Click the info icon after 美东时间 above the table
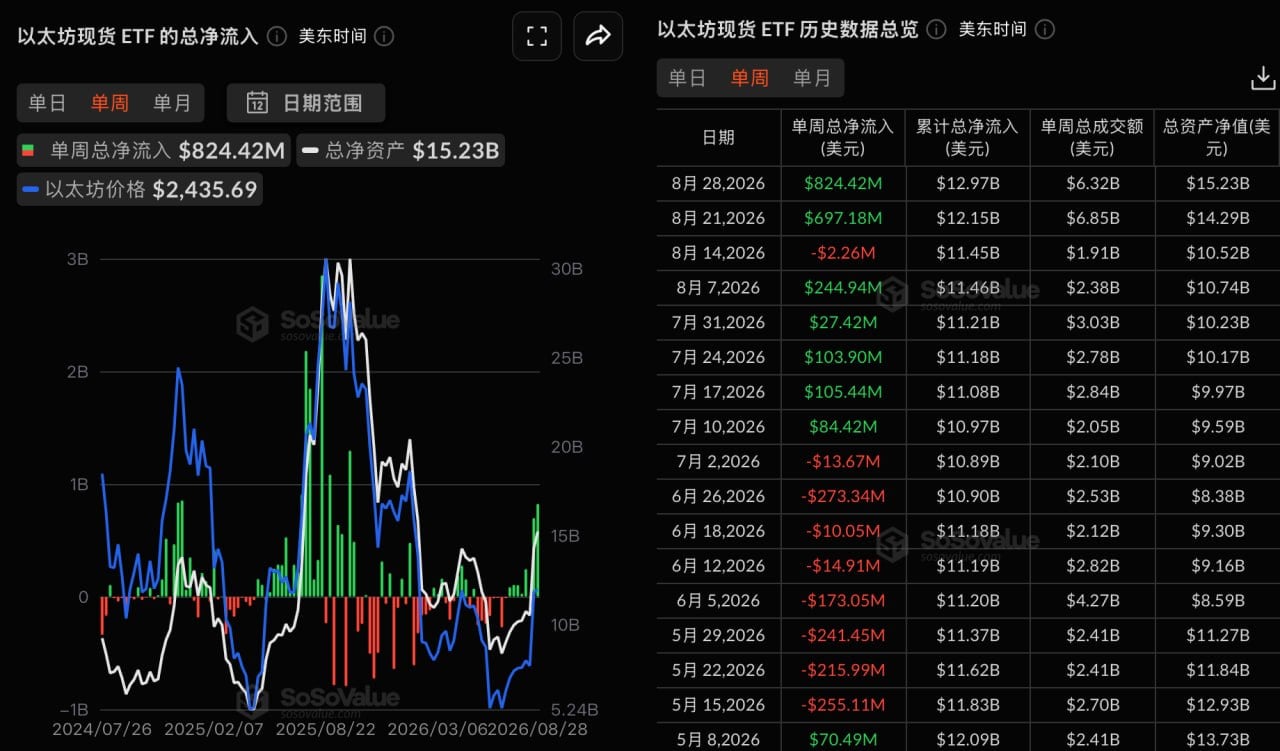This screenshot has height=751, width=1280. click(1043, 30)
